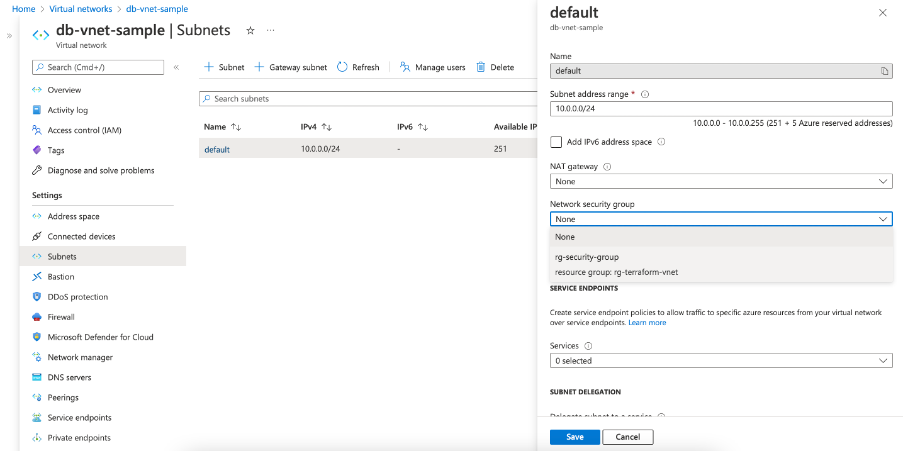
Task: Sort the table by IPv6 column
Action: (x=413, y=127)
